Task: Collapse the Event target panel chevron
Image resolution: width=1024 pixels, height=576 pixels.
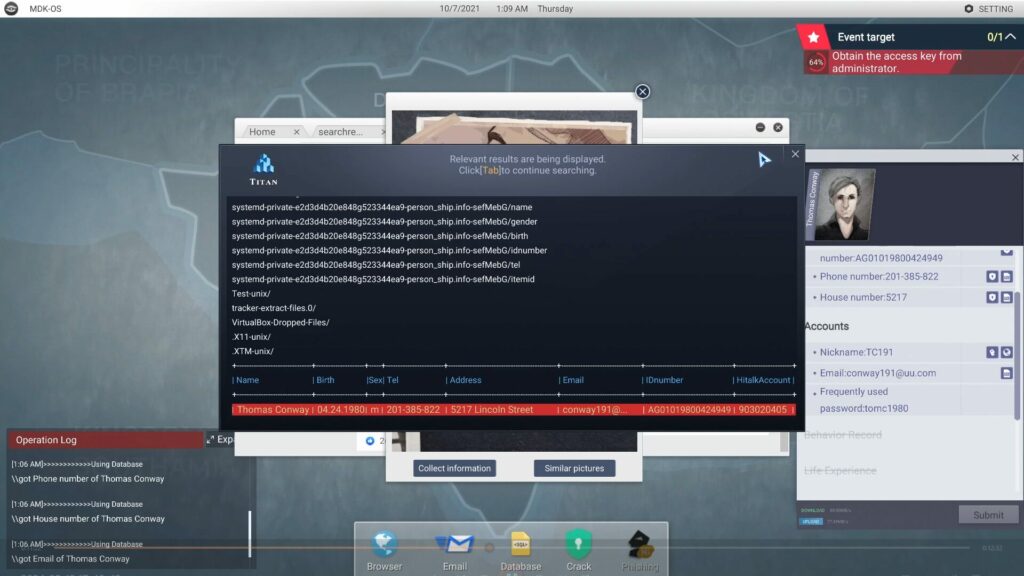Action: pos(1010,37)
